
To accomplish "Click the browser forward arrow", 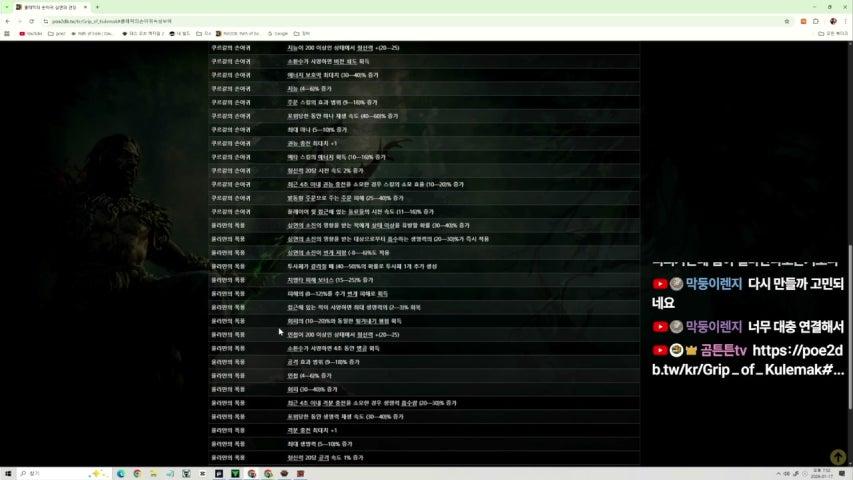I will 20,21.
